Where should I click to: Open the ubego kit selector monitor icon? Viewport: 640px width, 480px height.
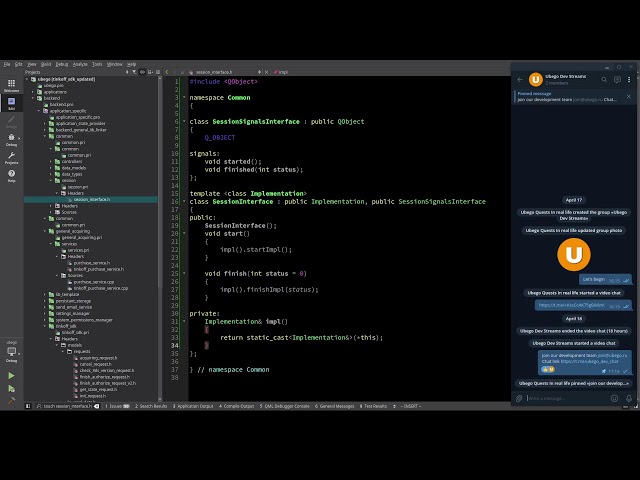coord(11,351)
